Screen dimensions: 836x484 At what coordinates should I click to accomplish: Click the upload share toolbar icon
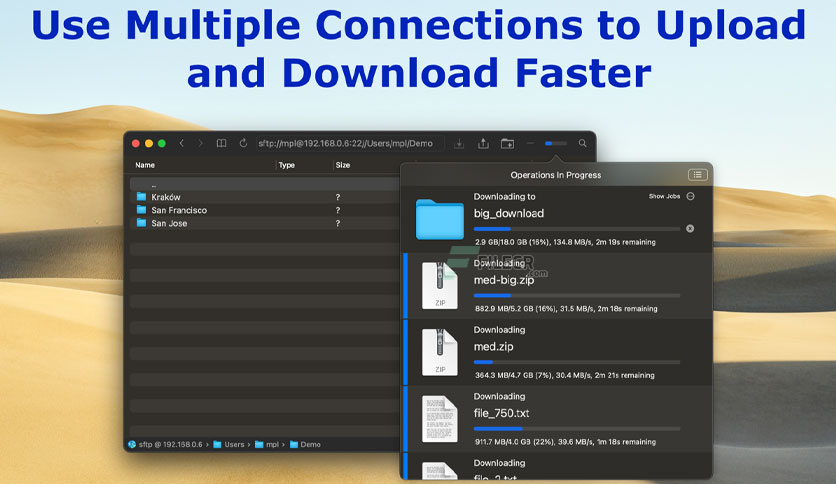[483, 143]
